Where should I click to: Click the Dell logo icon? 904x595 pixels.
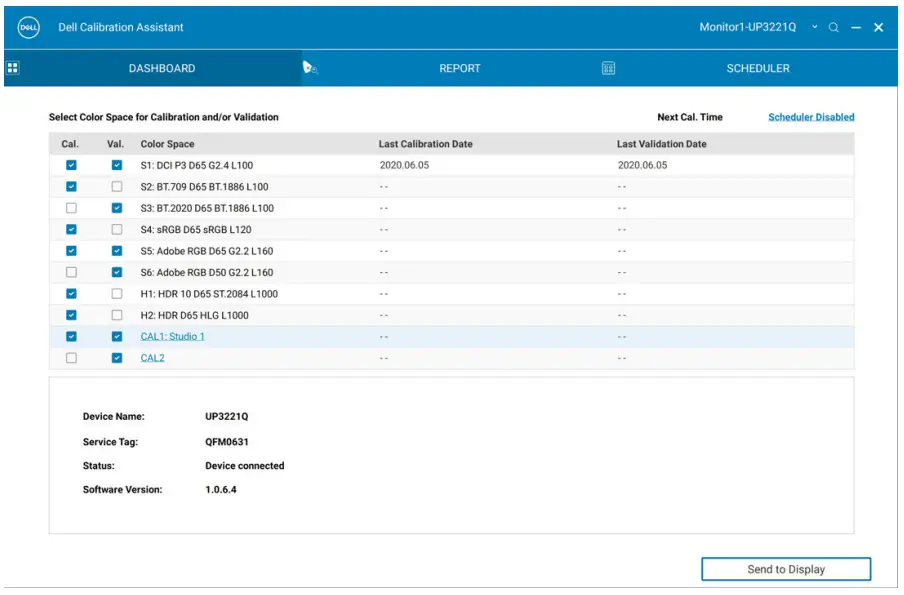pyautogui.click(x=29, y=27)
